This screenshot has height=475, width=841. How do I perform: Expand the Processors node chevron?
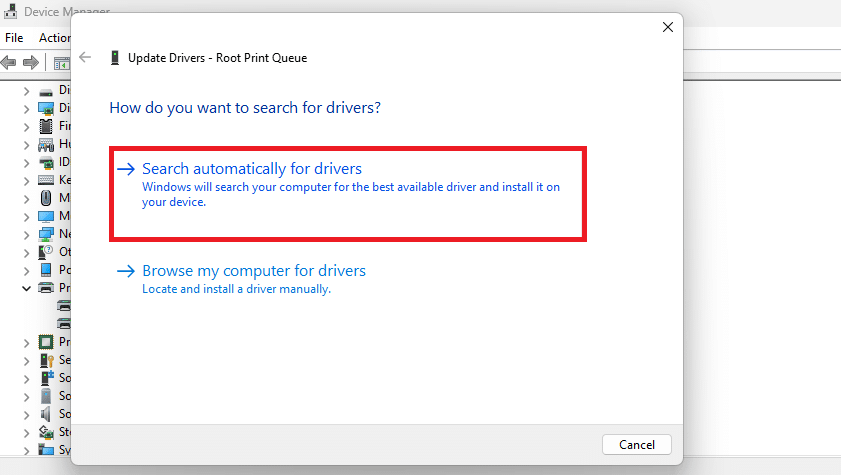coord(26,343)
